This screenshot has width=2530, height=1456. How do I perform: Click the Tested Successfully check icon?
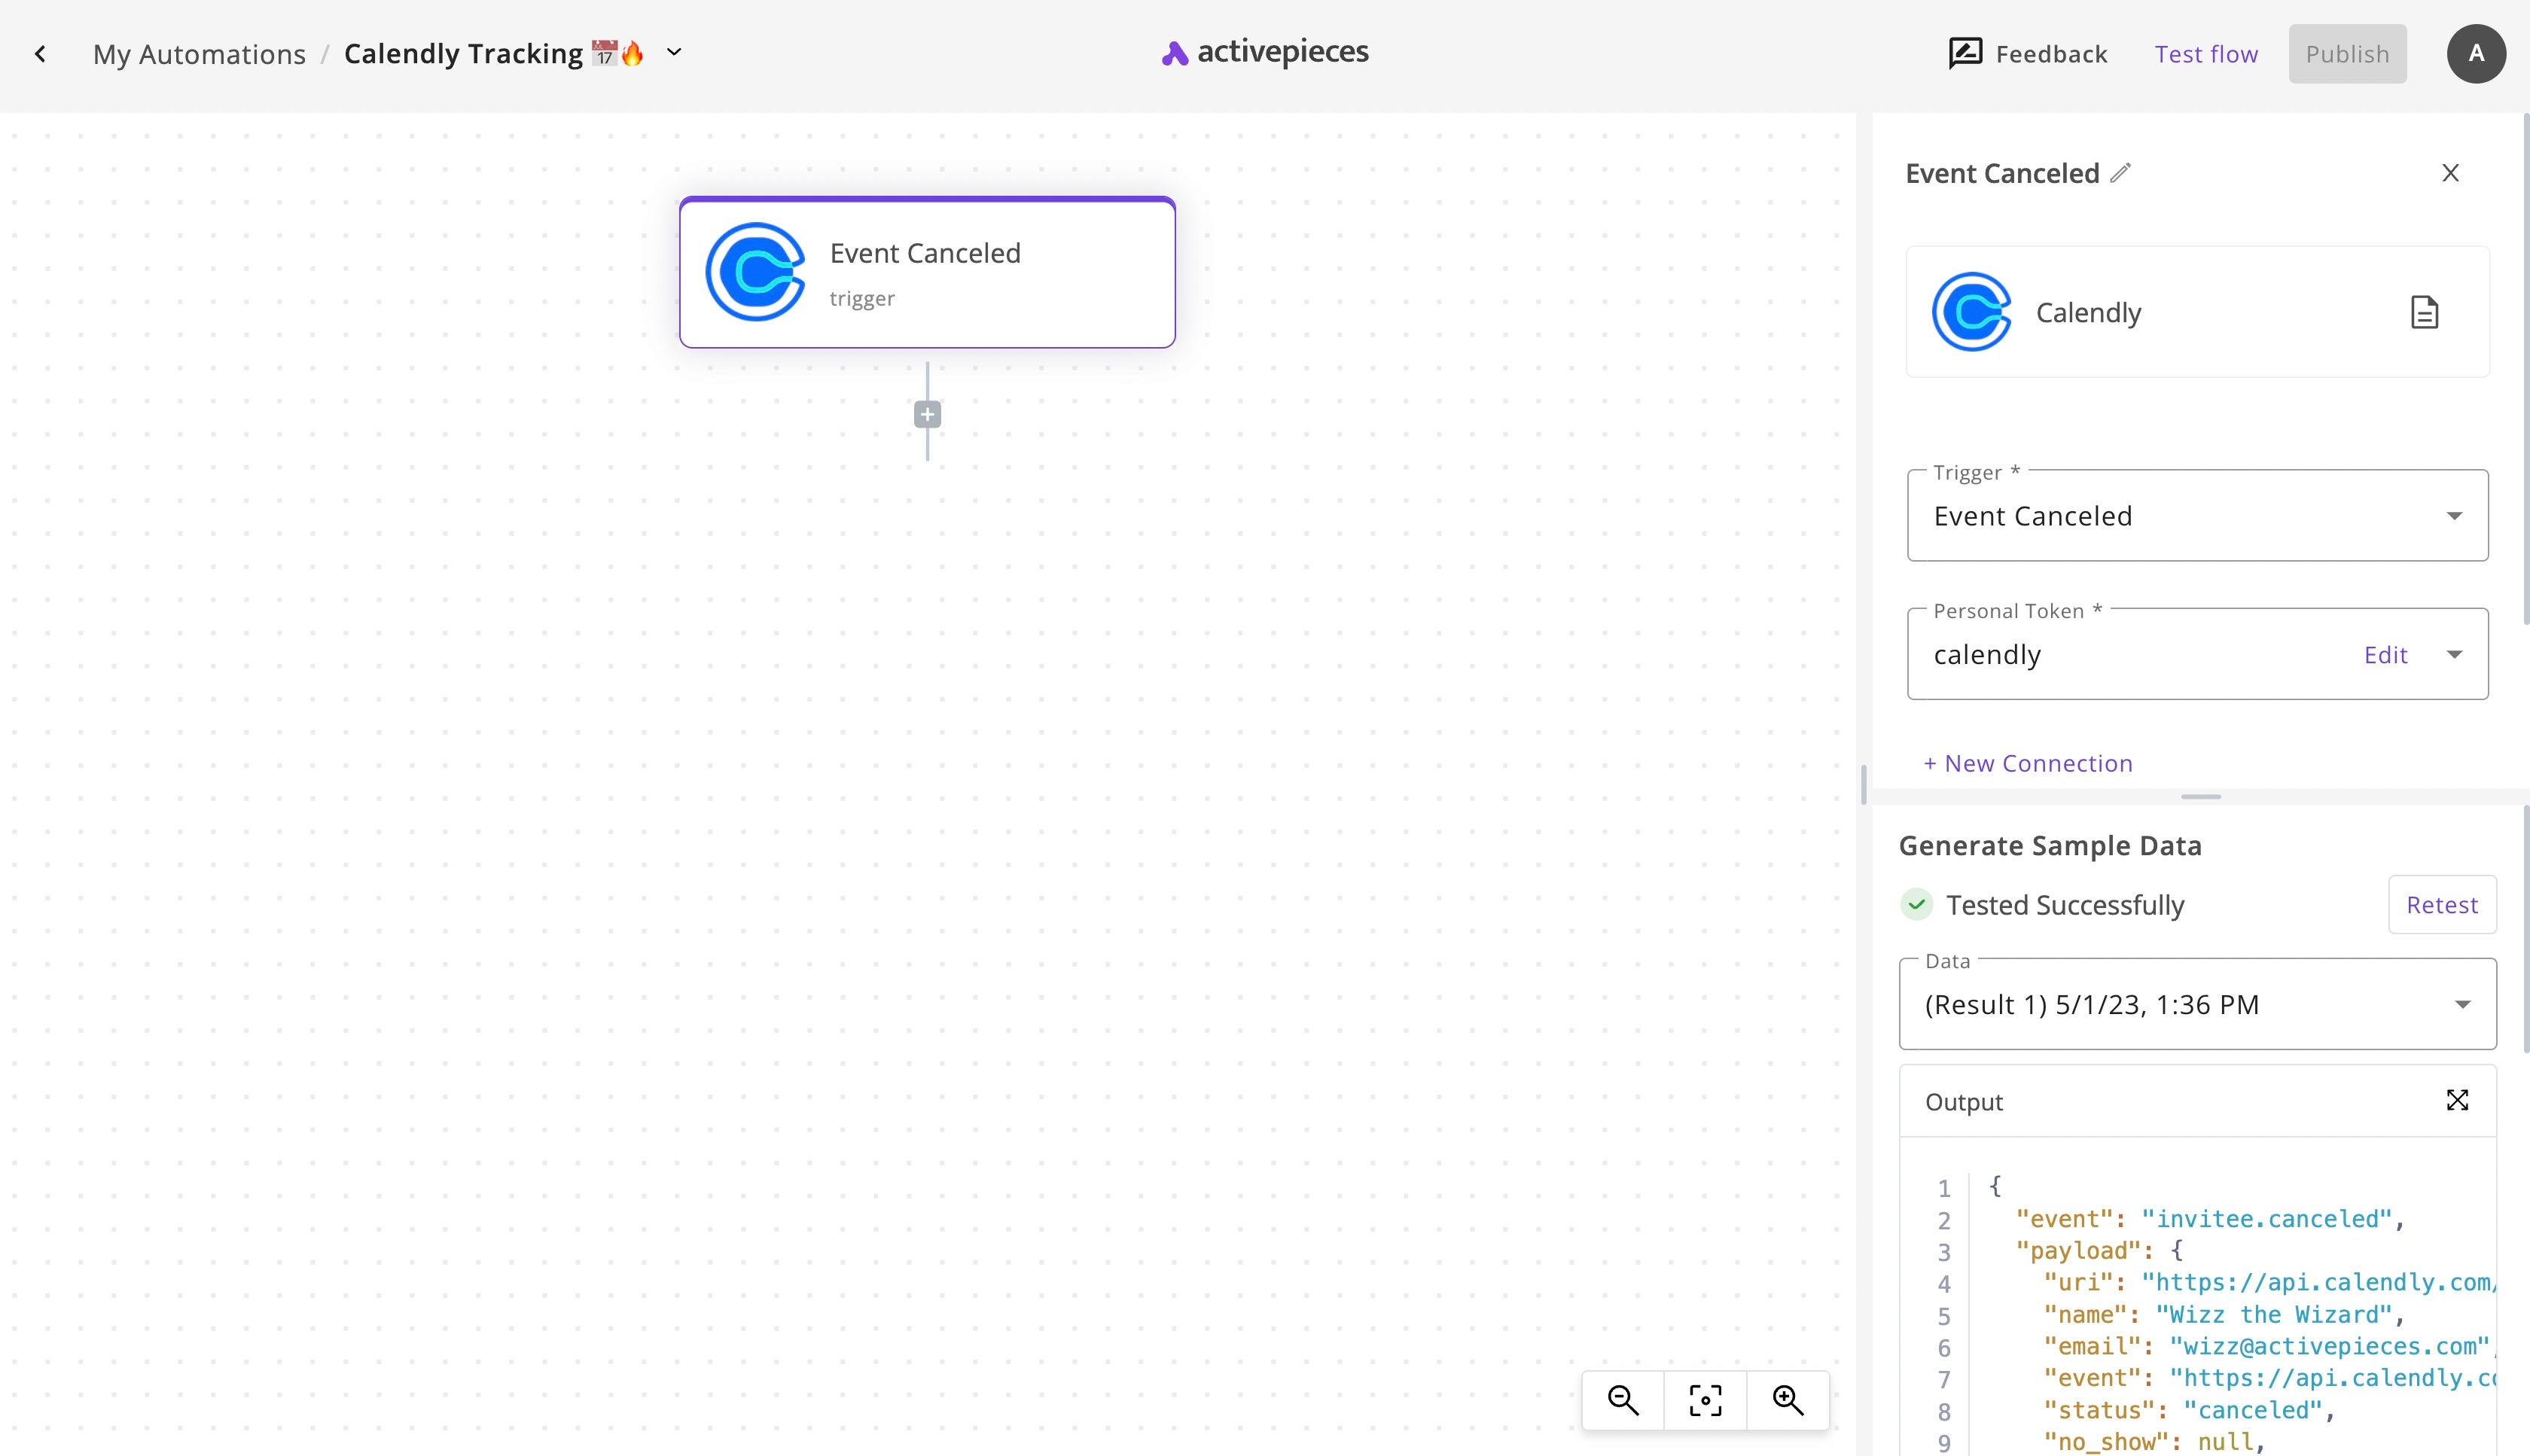pyautogui.click(x=1916, y=905)
